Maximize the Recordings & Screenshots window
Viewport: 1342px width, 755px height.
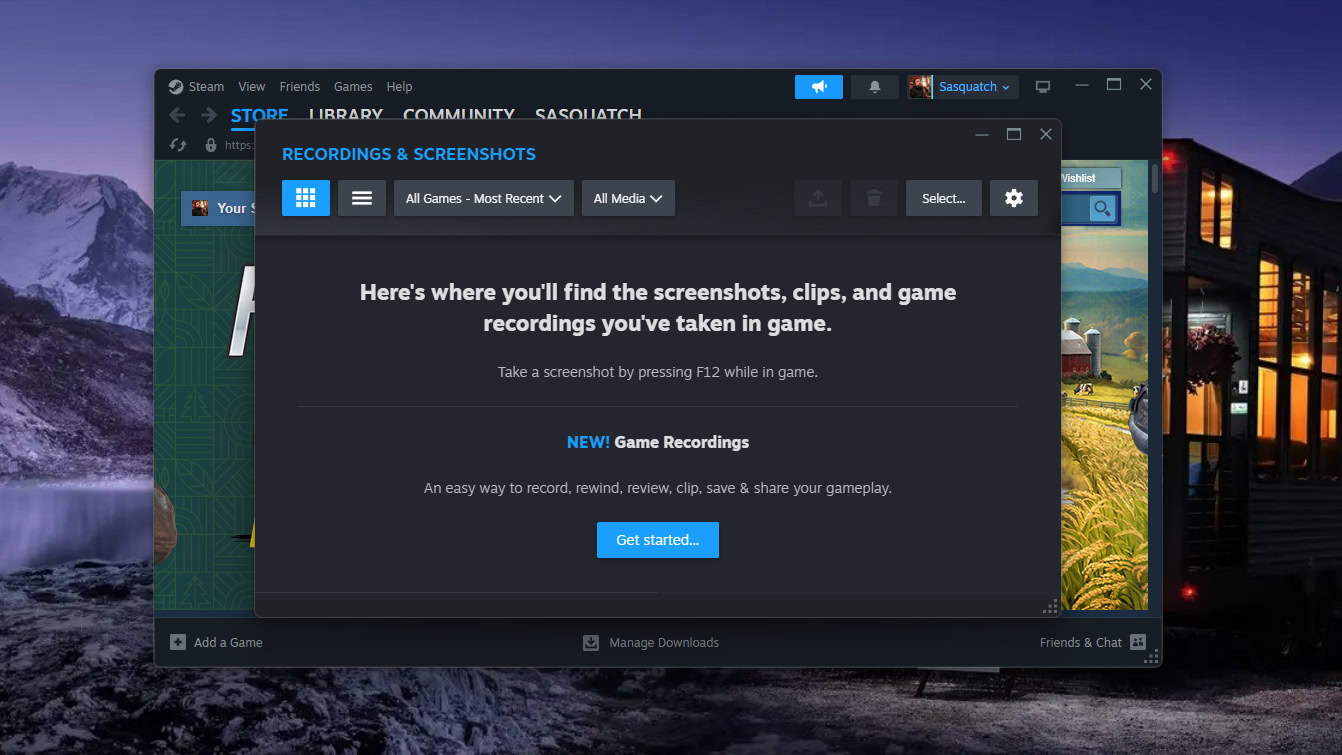coord(1014,134)
